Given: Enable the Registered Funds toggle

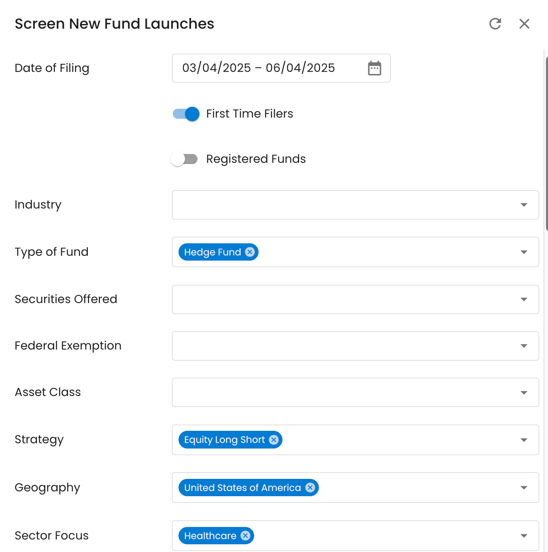Looking at the screenshot, I should coord(184,159).
